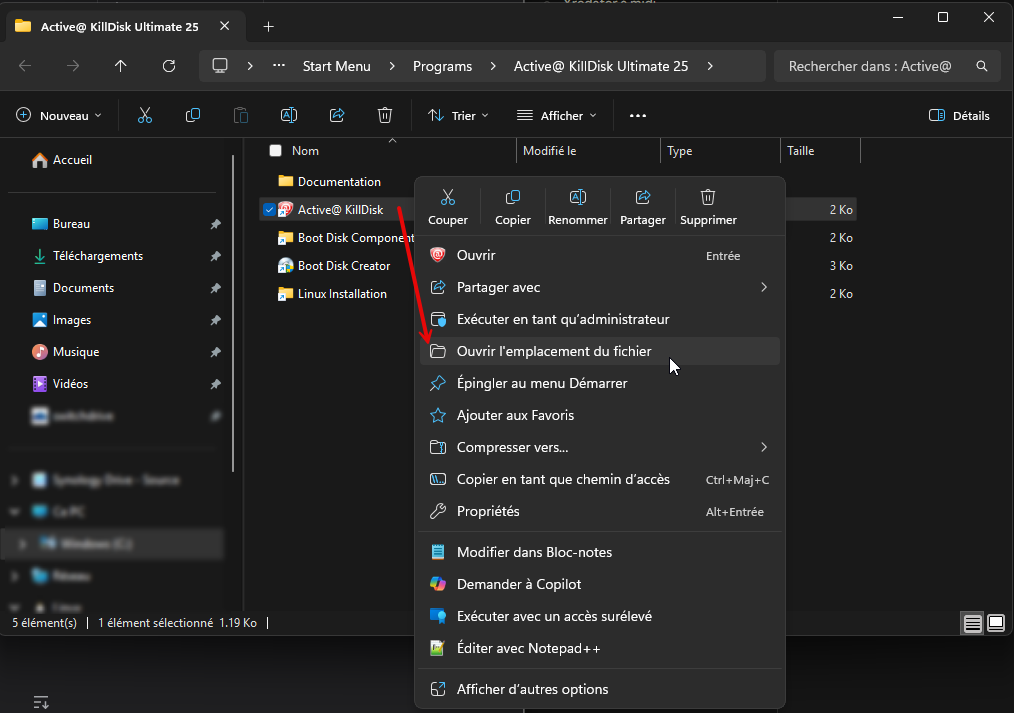
Task: Expand chevron after Active@ KillDisk Ultimate 25
Action: tap(710, 66)
